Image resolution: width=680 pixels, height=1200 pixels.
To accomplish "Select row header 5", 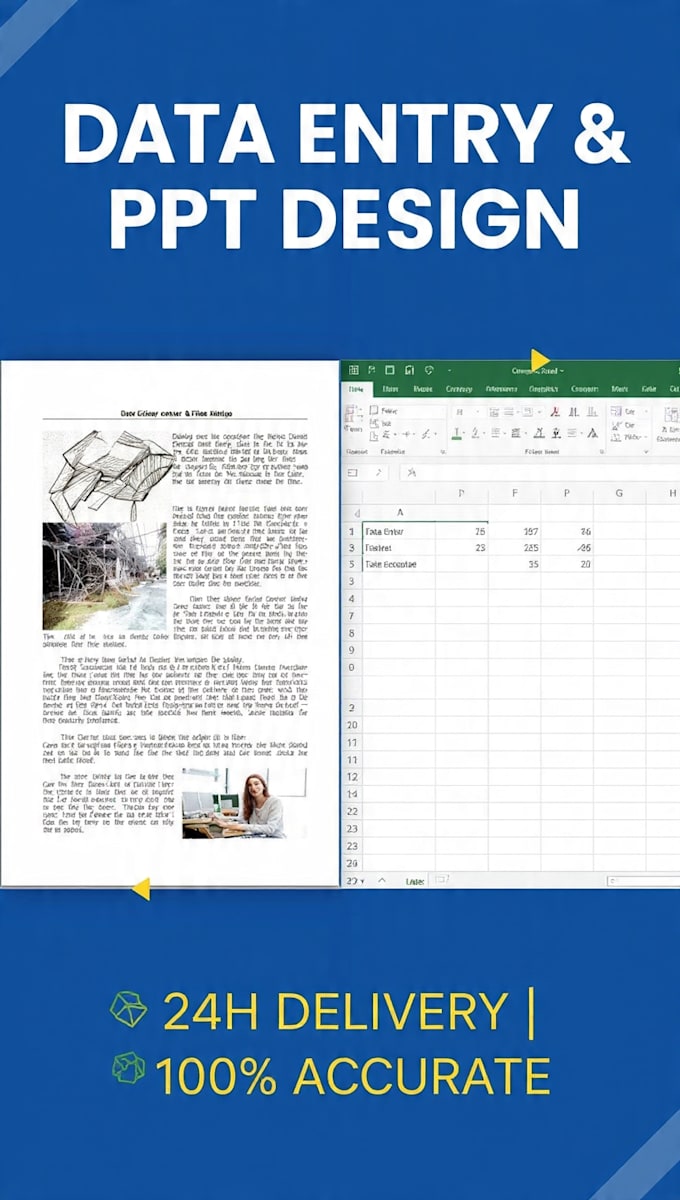I will (351, 564).
